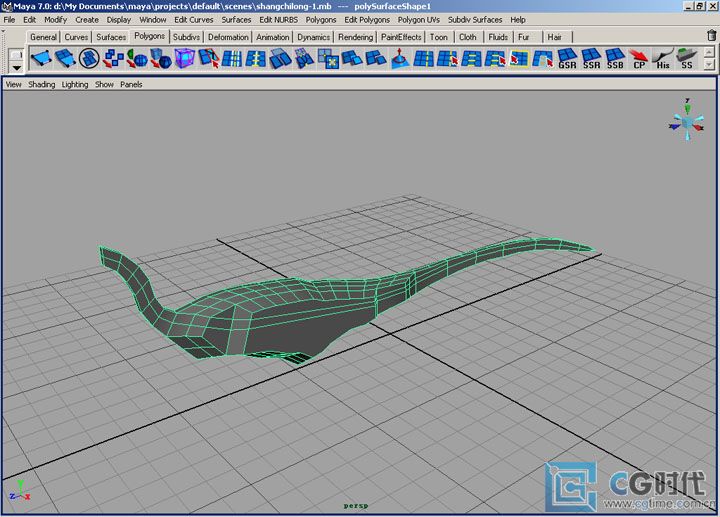Open the viewport Panels menu

131,84
